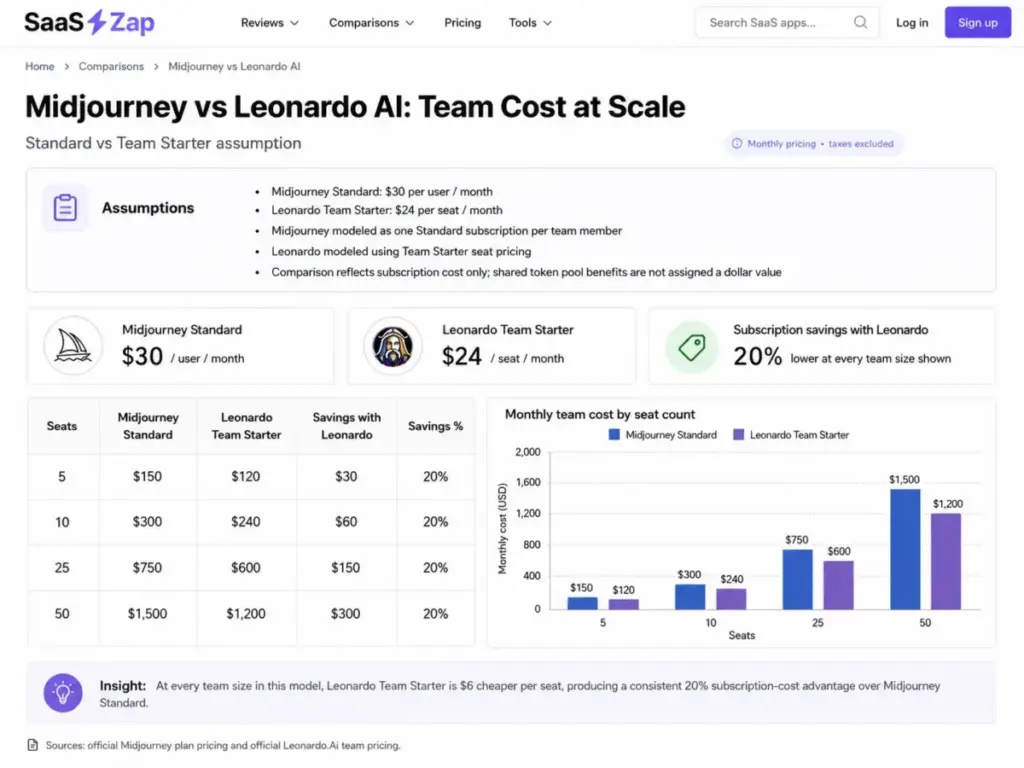Click the Log in link
The image size is (1024, 768).
pos(912,23)
